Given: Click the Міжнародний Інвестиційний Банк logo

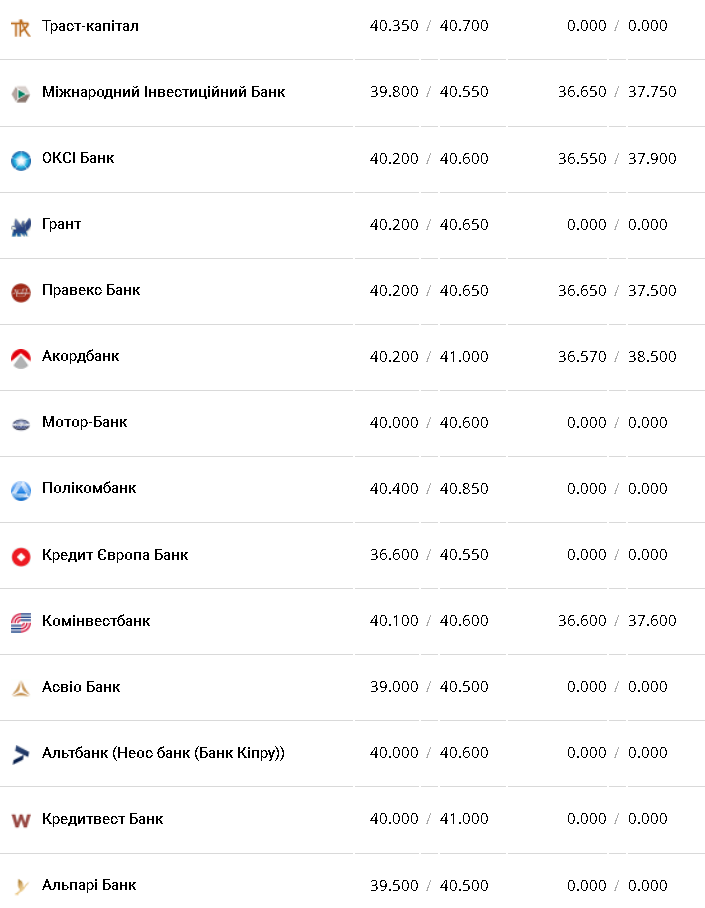Looking at the screenshot, I should click(21, 93).
